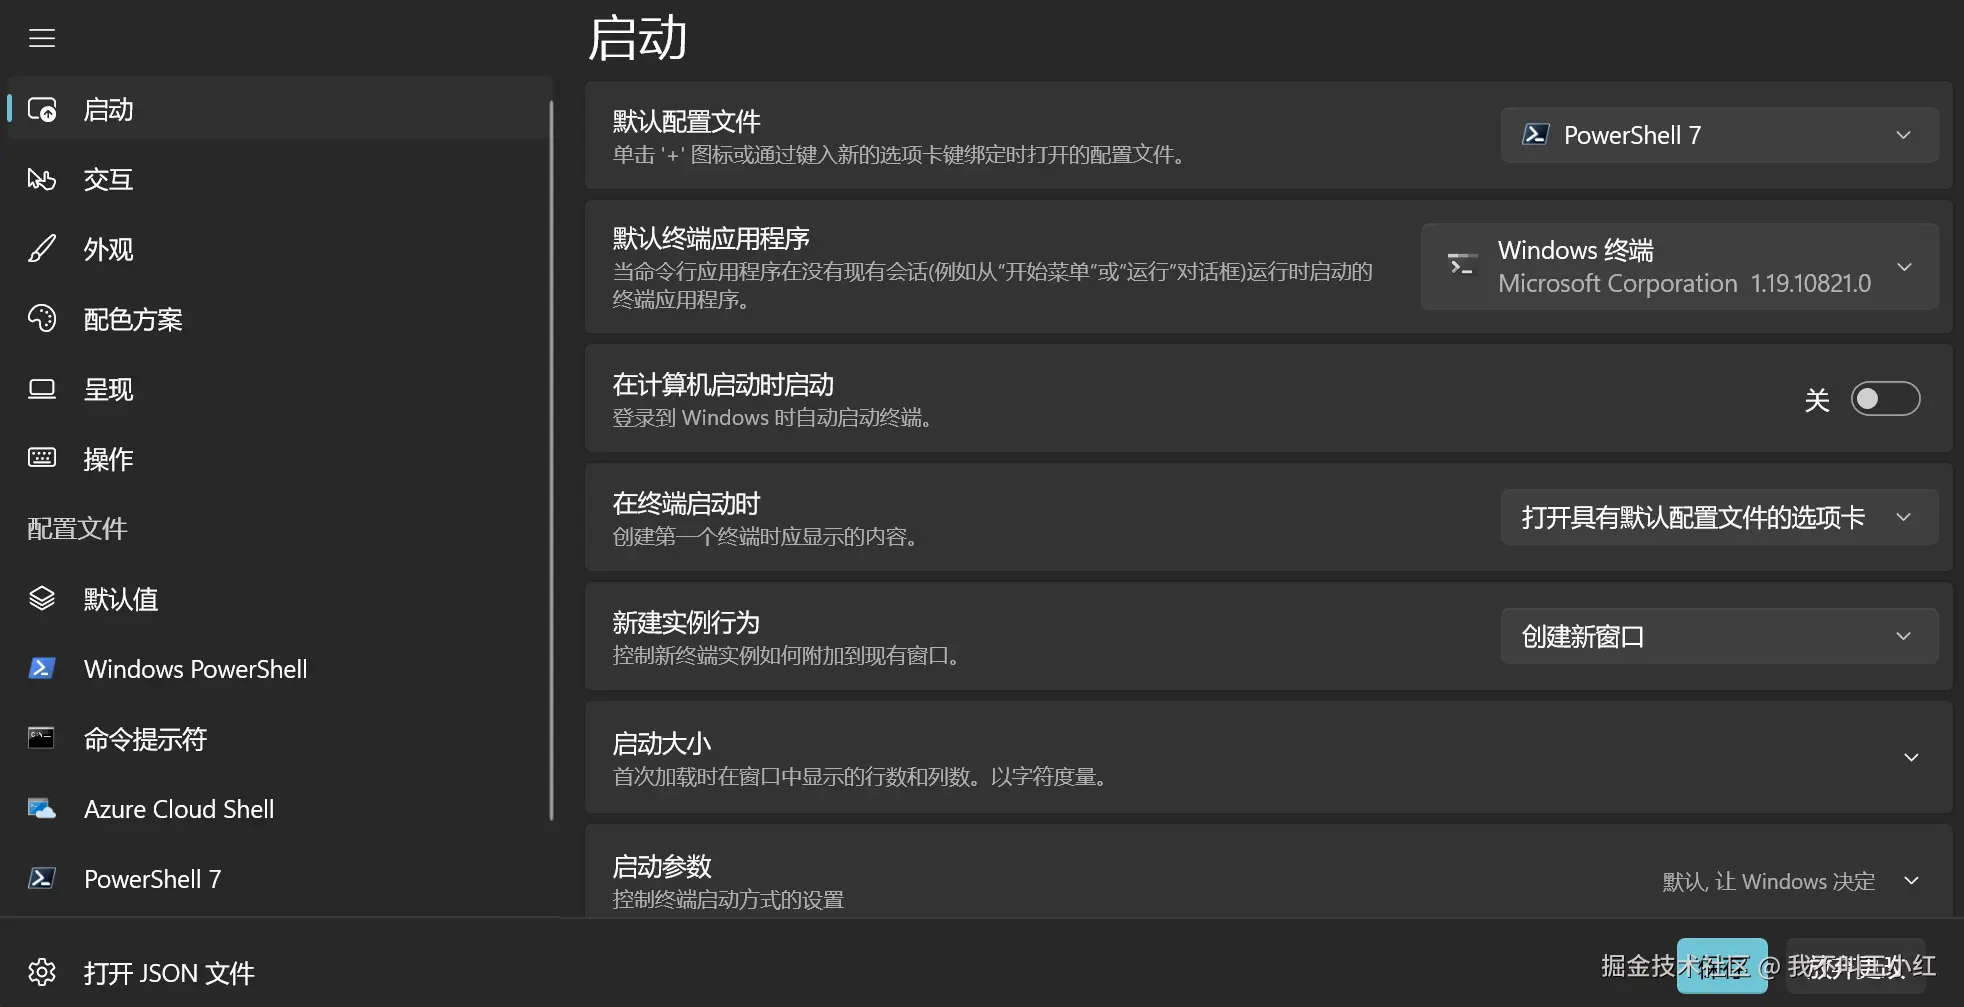Click the 外观 appearance brush icon
1964x1007 pixels.
(42, 249)
